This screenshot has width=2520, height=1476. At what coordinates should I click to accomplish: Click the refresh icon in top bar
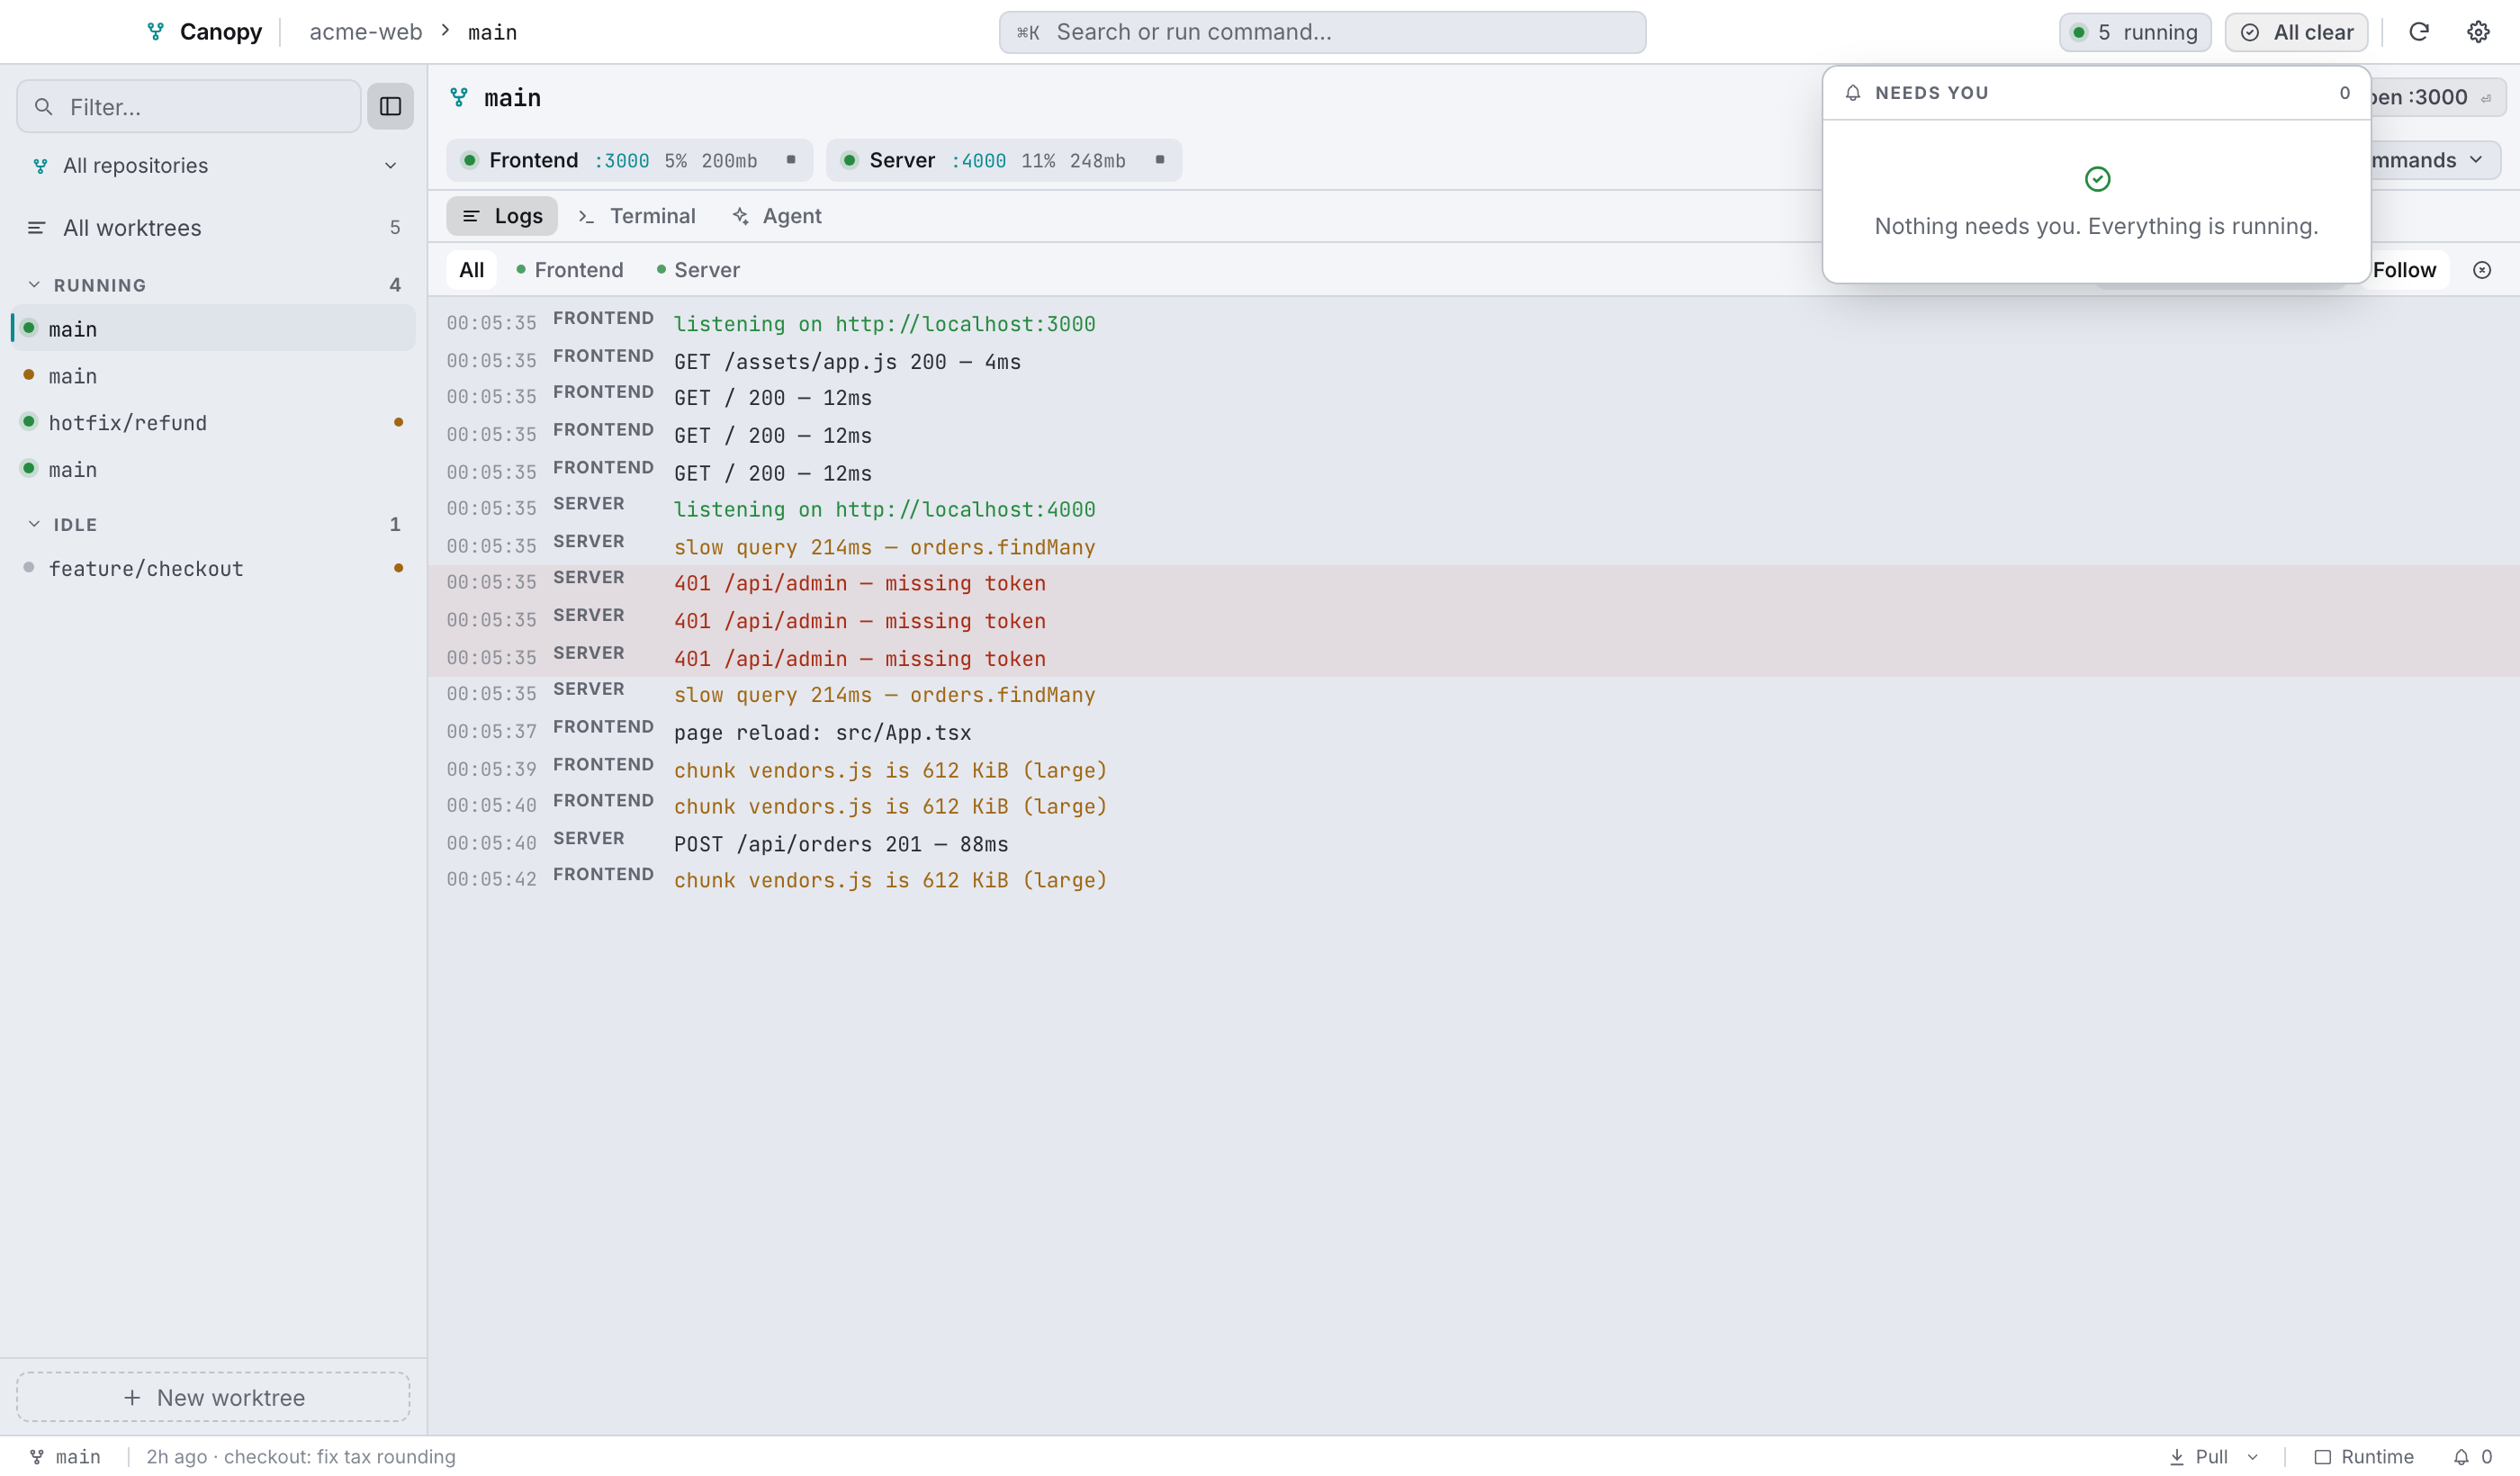pyautogui.click(x=2418, y=32)
